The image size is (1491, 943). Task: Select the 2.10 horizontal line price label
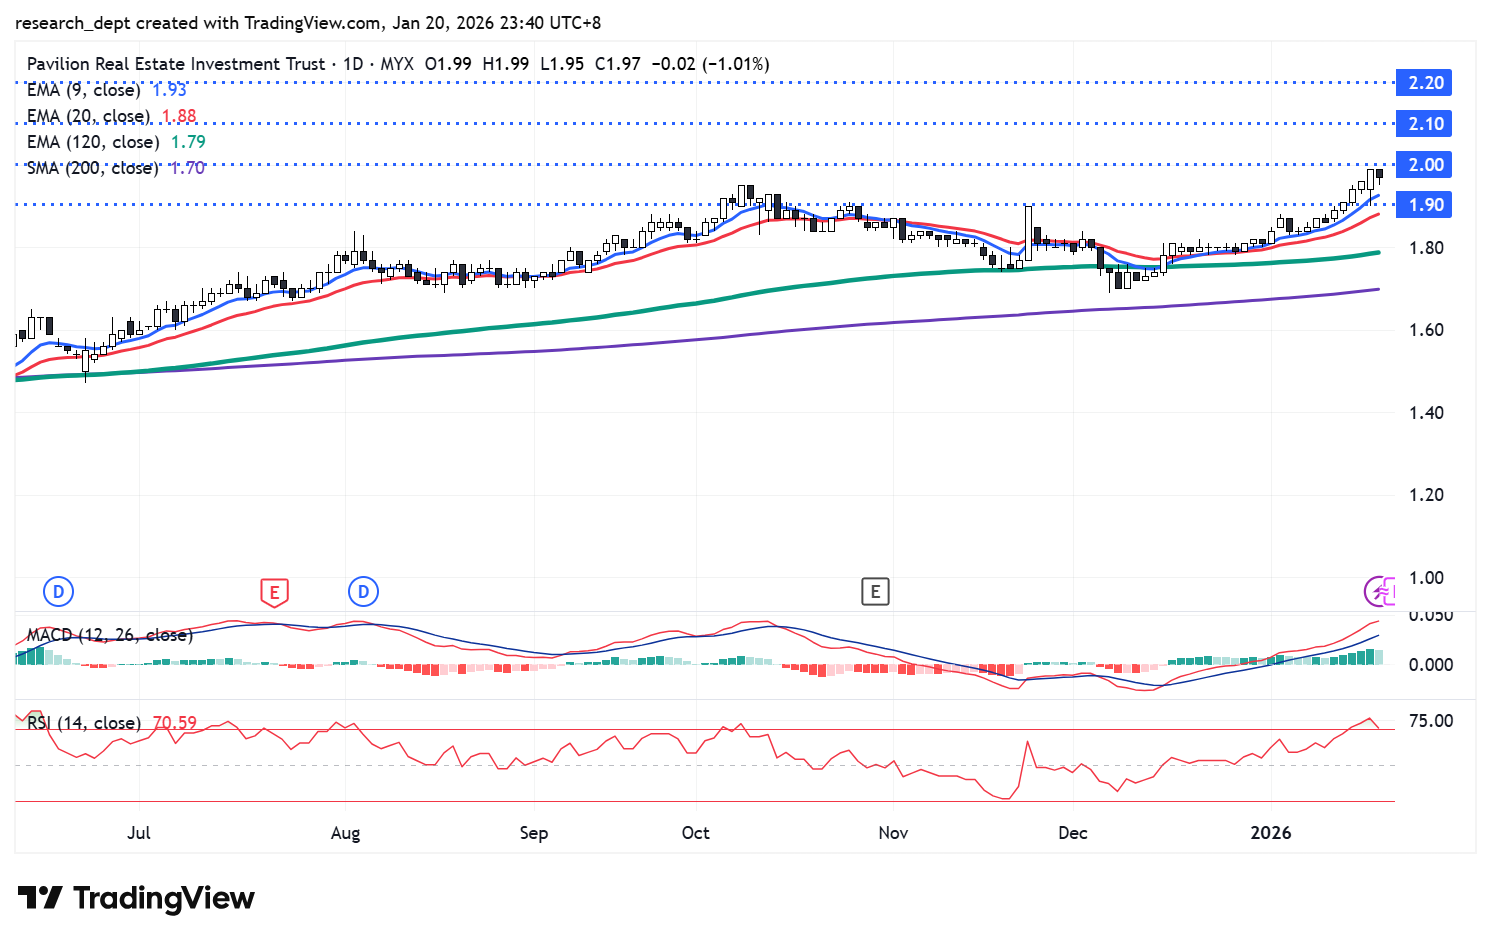point(1424,124)
